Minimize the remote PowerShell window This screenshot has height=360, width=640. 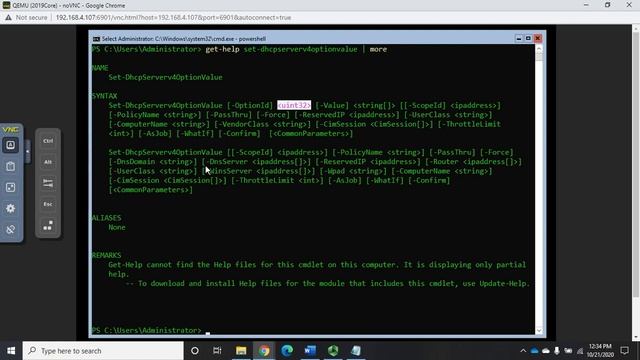(x=519, y=38)
